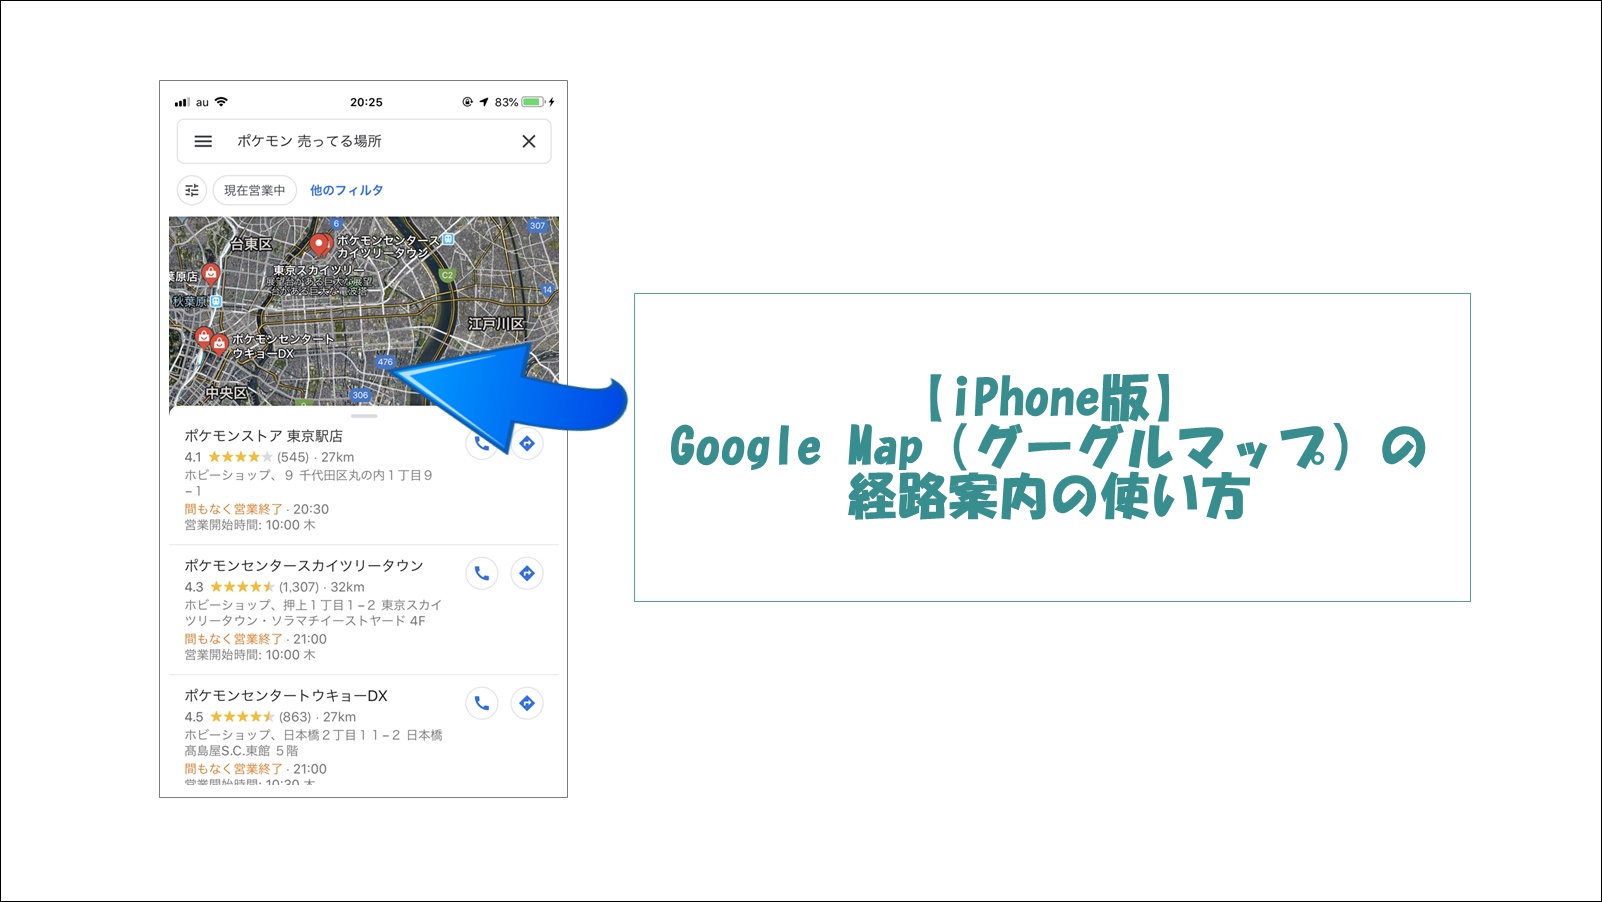This screenshot has height=902, width=1602.
Task: Get directions to ポケモンセンタースカイツリータウン
Action: tap(527, 573)
